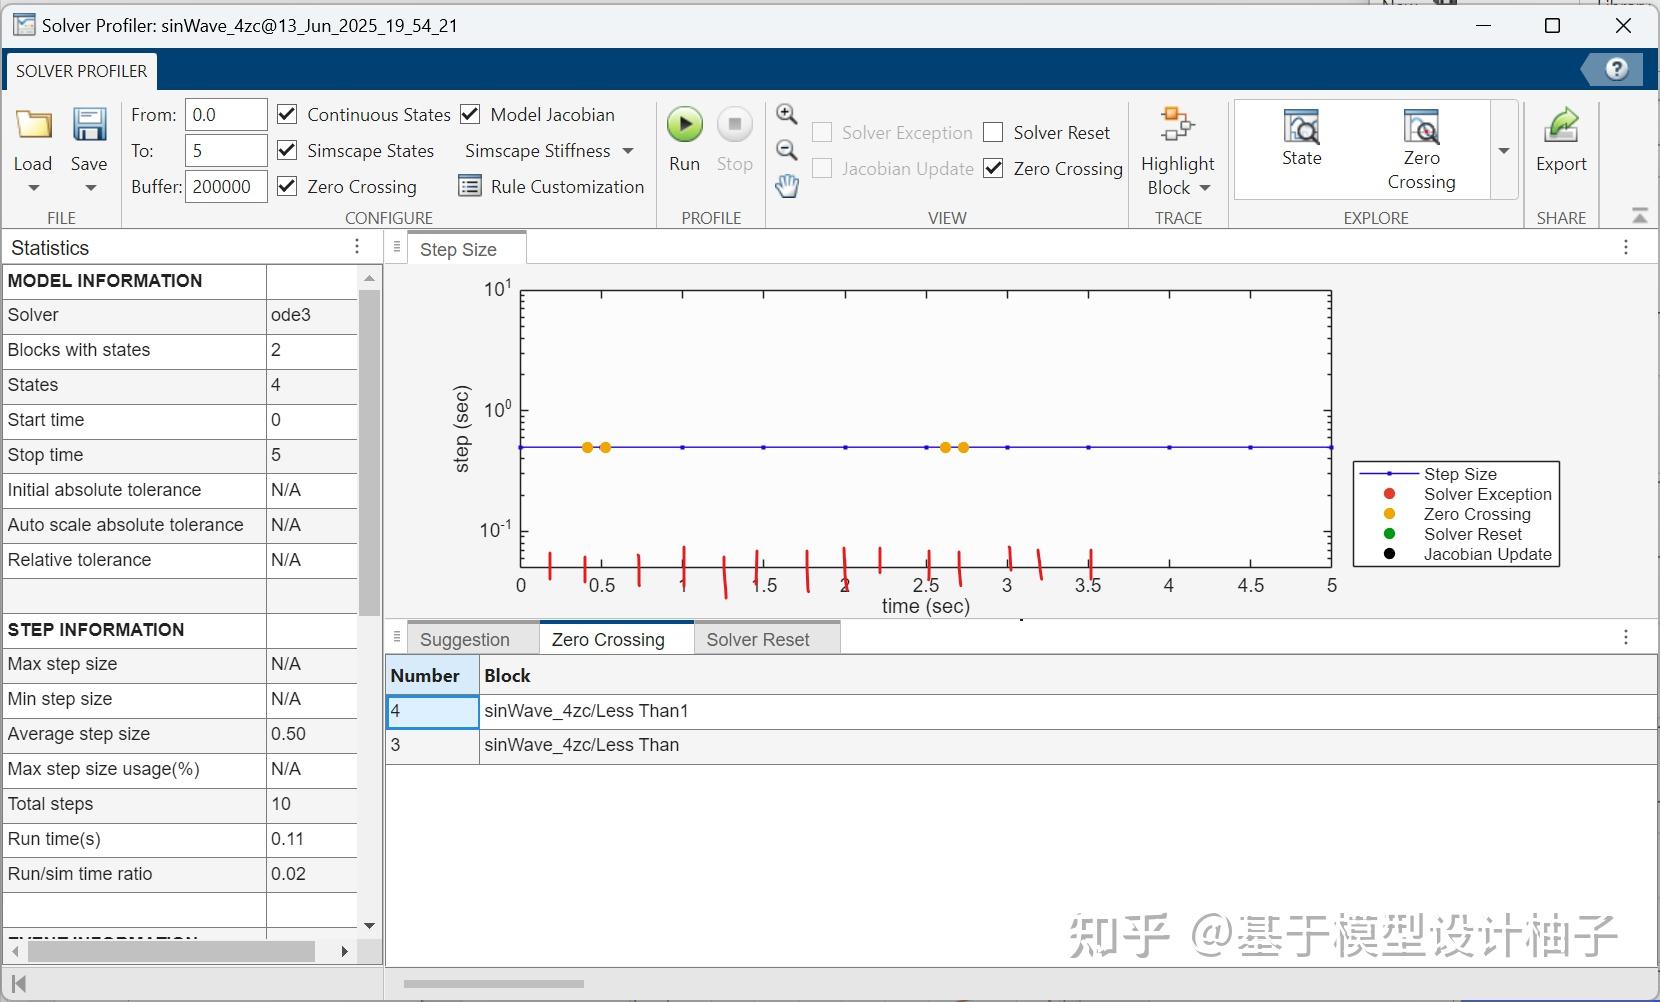Select the Pan hand tool
The height and width of the screenshot is (1002, 1660).
pyautogui.click(x=787, y=186)
